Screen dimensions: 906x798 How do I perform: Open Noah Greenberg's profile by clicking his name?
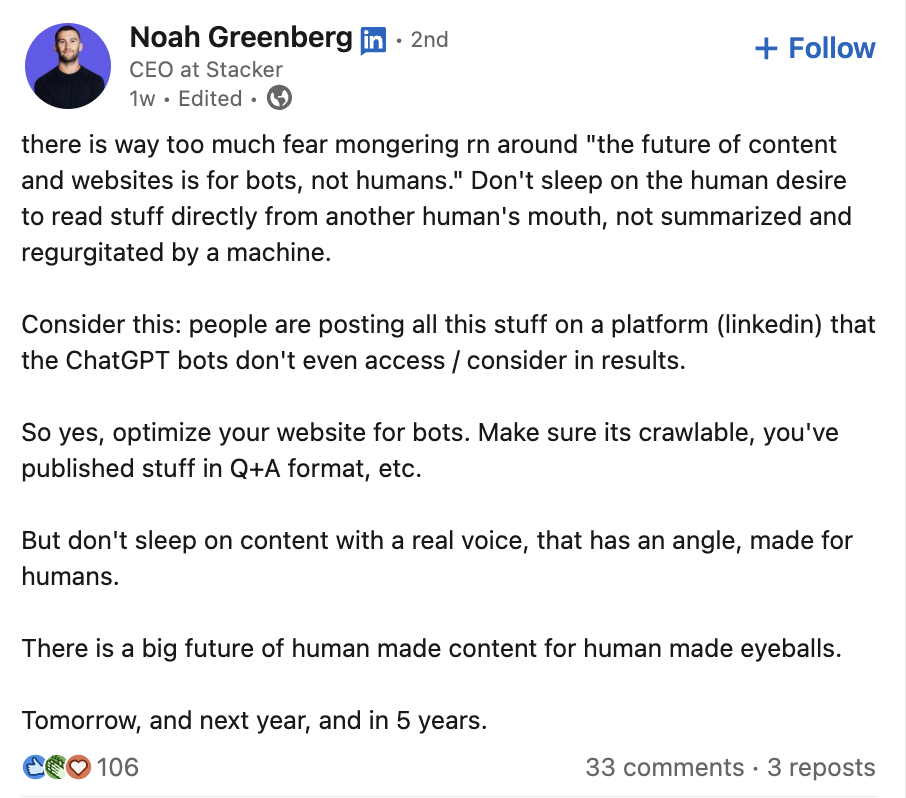coord(241,39)
